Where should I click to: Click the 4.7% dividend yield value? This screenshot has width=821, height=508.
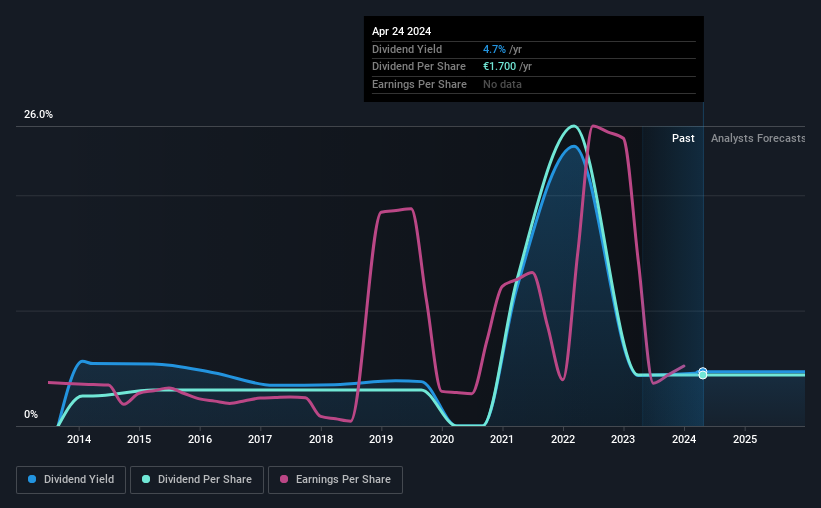(x=494, y=49)
